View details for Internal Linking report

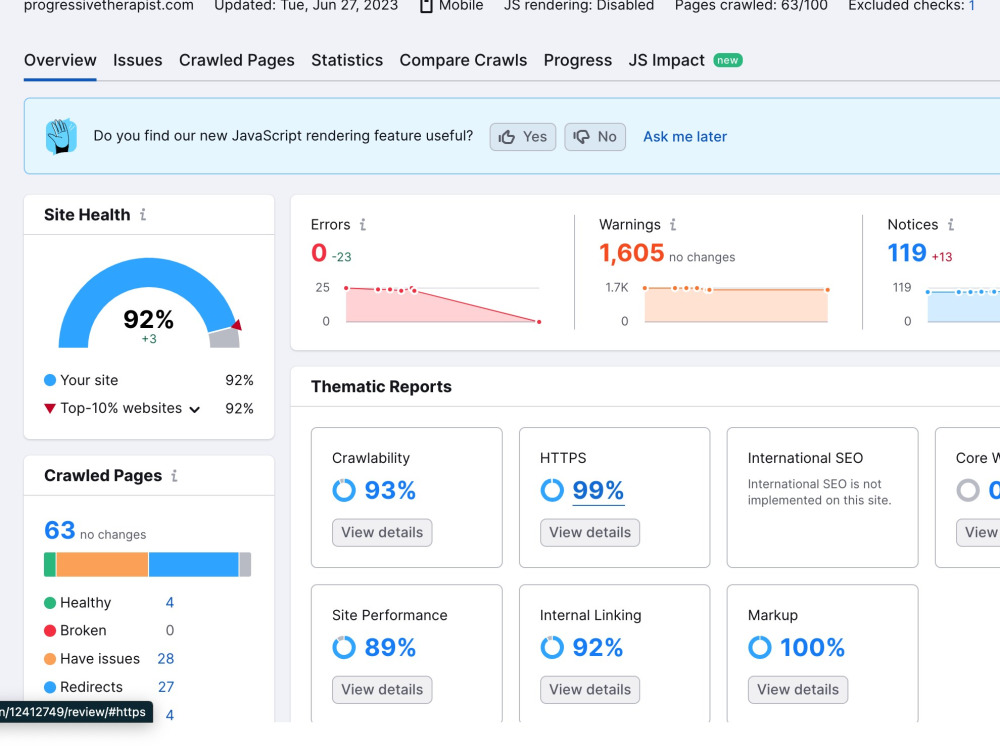tap(590, 689)
